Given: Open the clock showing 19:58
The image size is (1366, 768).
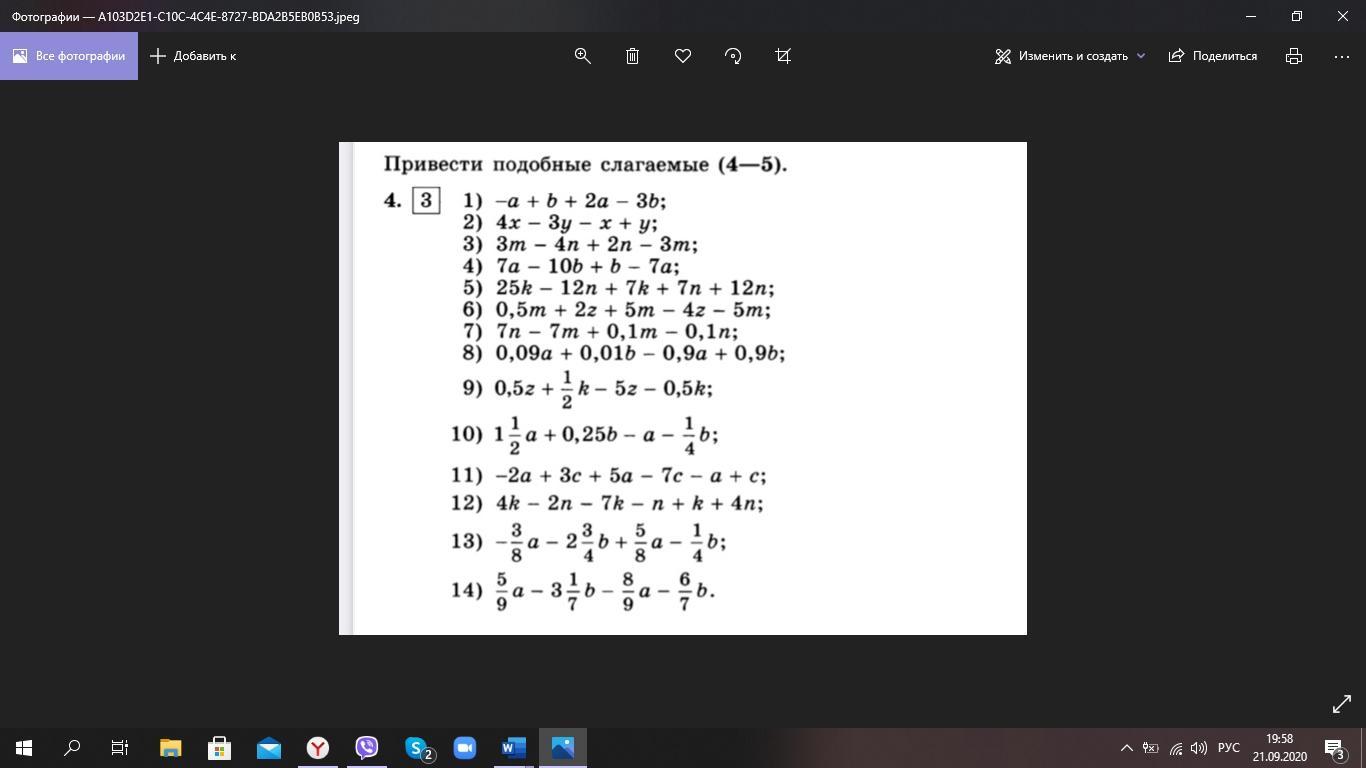Looking at the screenshot, I should coord(1280,748).
